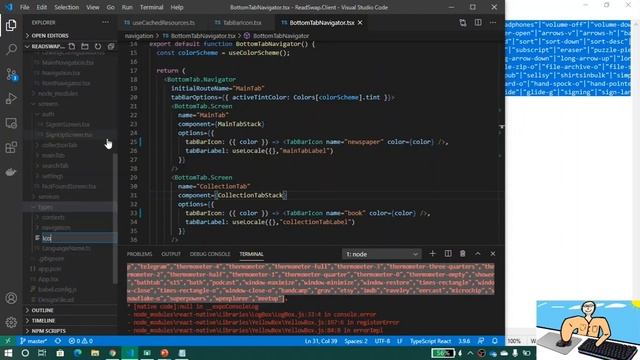Click the Explorer vertical scrollbar
Image resolution: width=640 pixels, height=360 pixels.
[x=115, y=218]
